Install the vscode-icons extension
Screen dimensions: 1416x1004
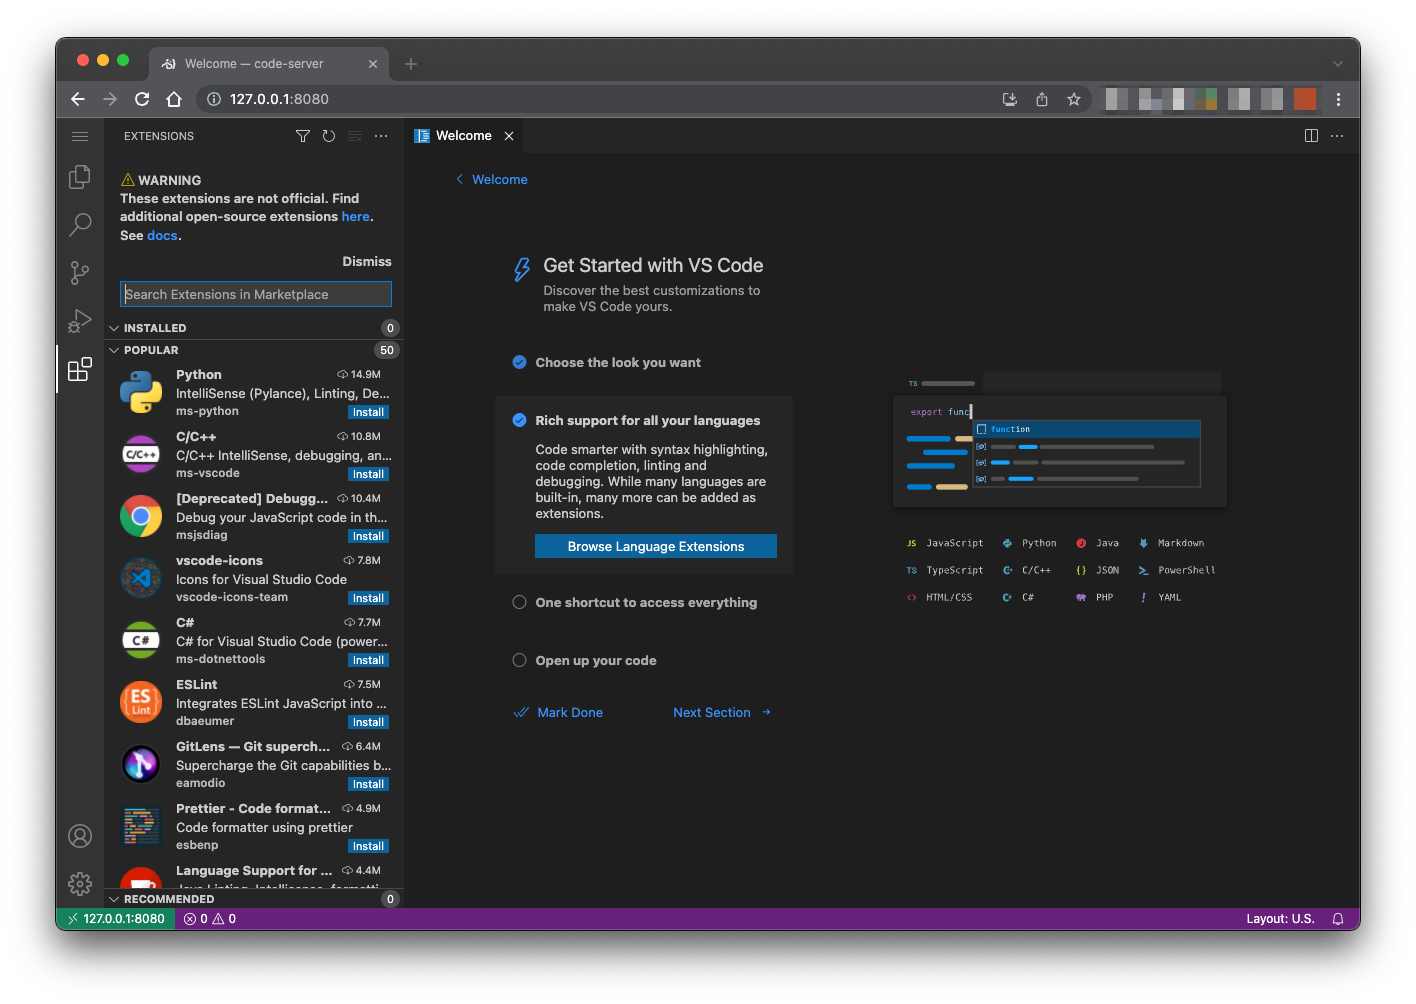(x=368, y=598)
